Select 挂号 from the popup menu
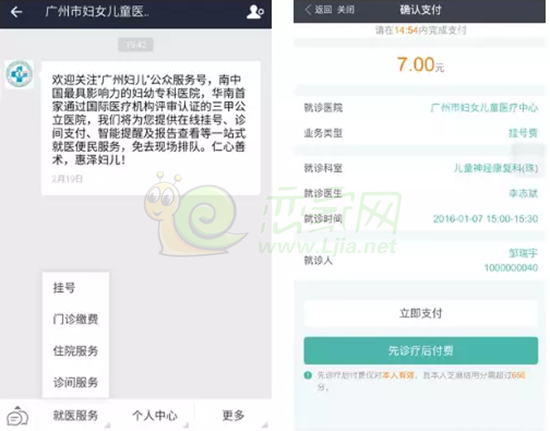 pyautogui.click(x=64, y=288)
